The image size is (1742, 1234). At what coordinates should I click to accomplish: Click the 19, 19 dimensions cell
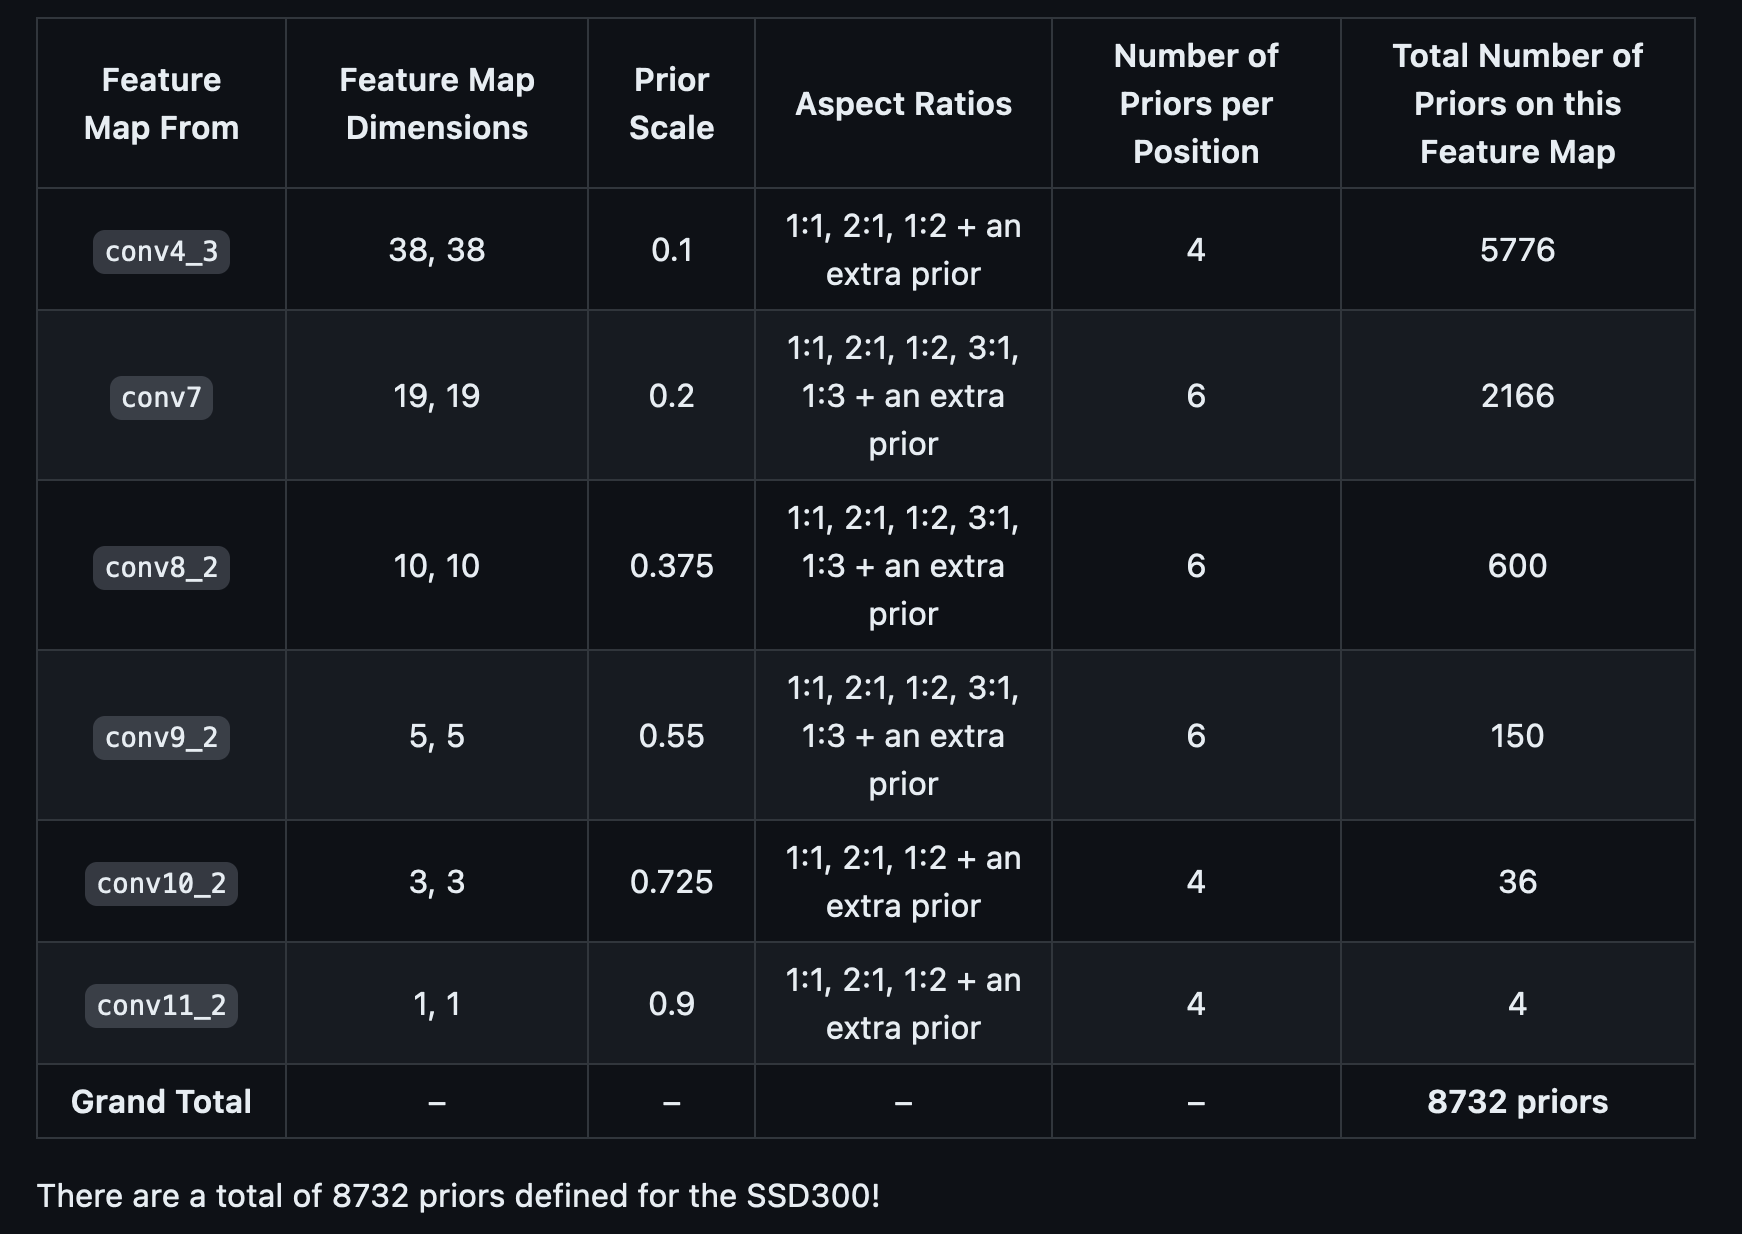click(436, 396)
